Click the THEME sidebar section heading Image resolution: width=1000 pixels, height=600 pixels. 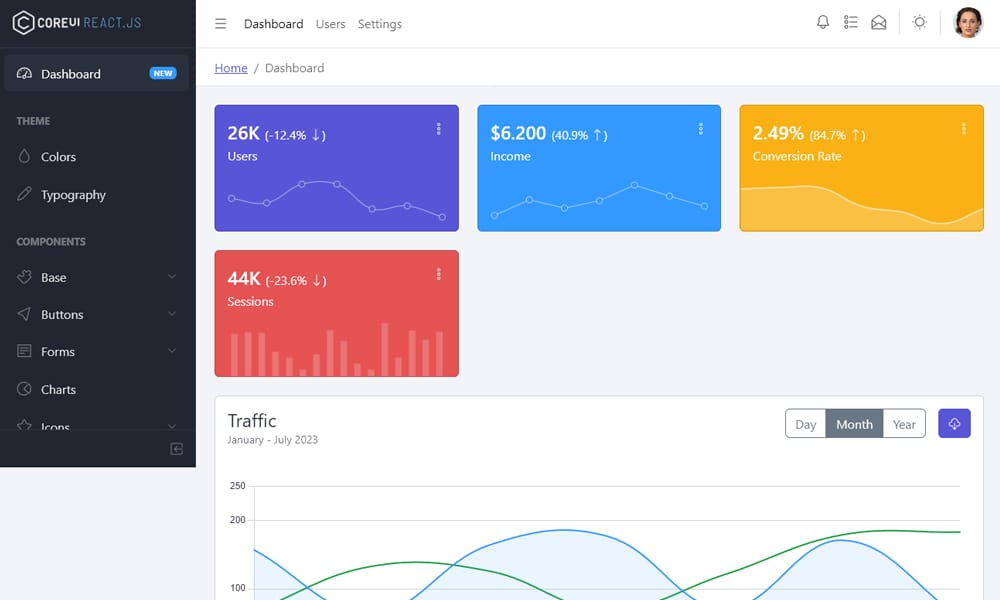click(x=33, y=121)
